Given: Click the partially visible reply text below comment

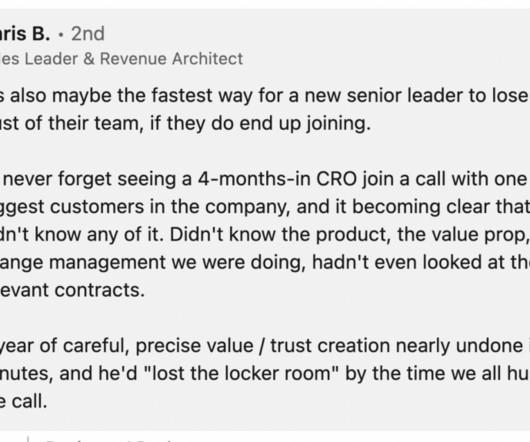Looking at the screenshot, I should [x=112, y=440].
